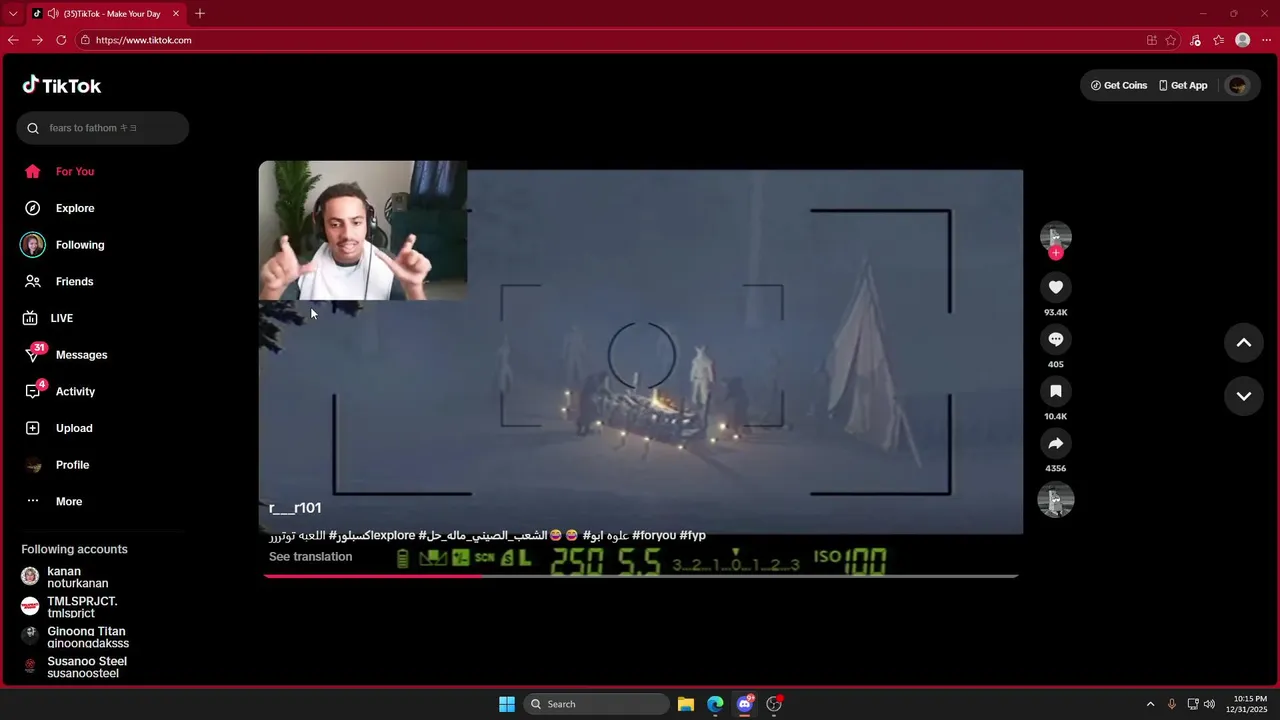Image resolution: width=1280 pixels, height=720 pixels.
Task: Save video with bookmark icon
Action: click(x=1056, y=391)
